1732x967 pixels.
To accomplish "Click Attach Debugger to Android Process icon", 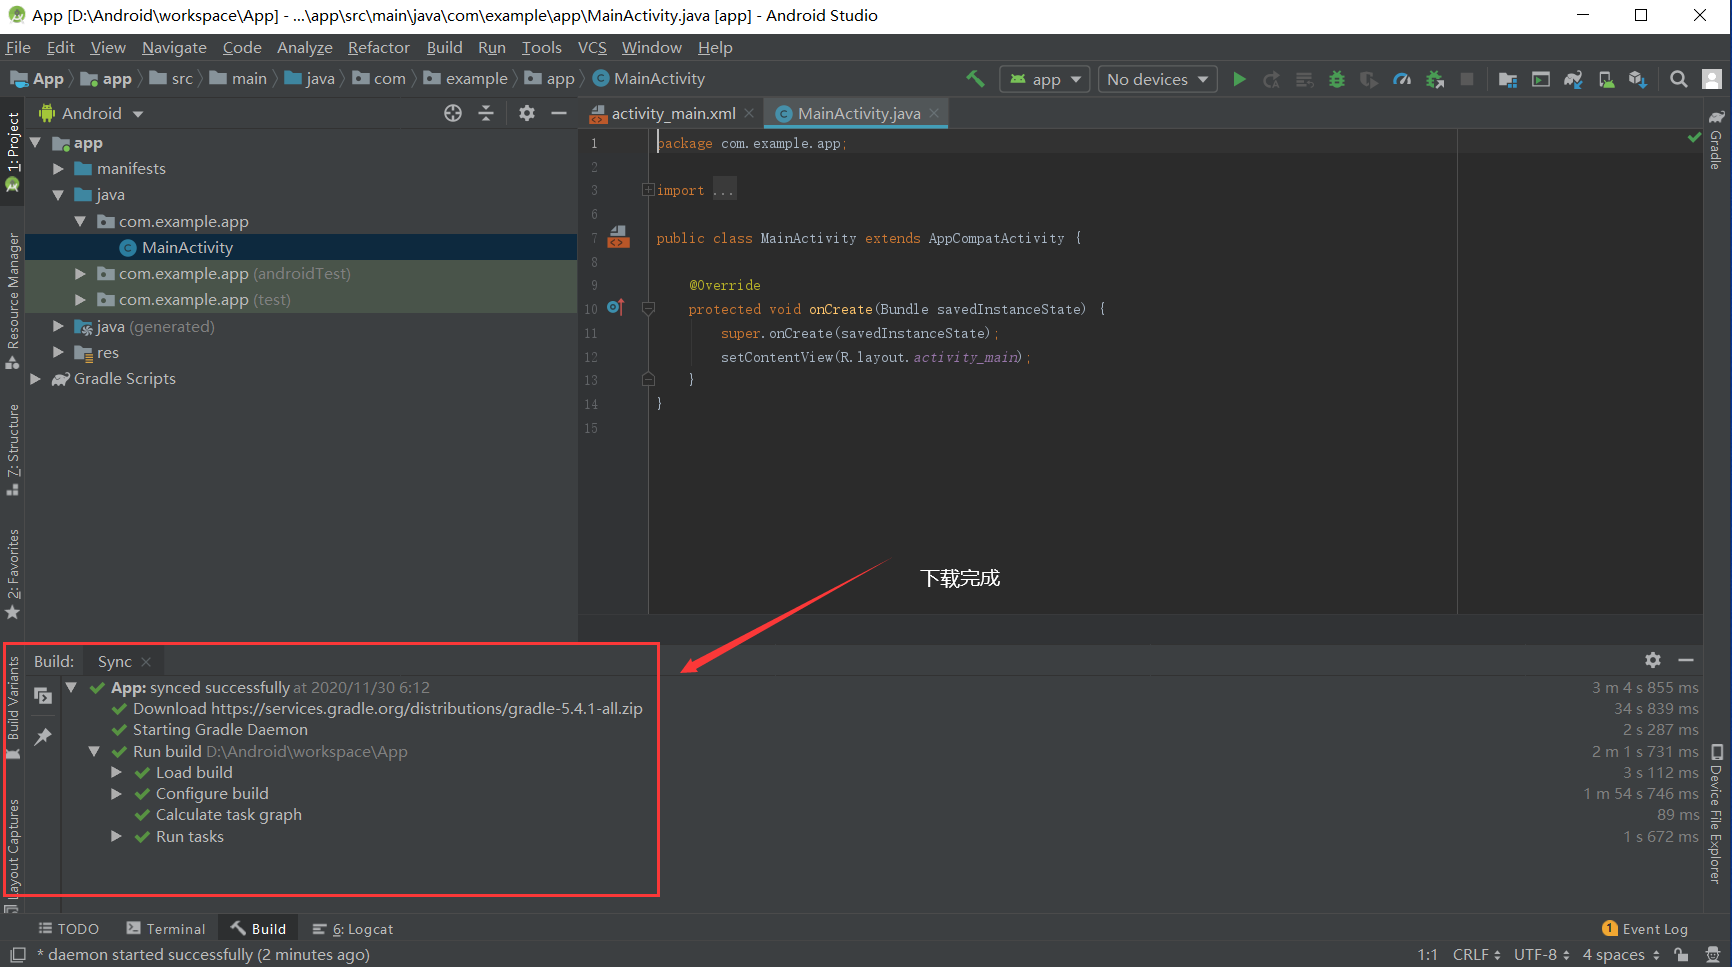I will (x=1435, y=79).
